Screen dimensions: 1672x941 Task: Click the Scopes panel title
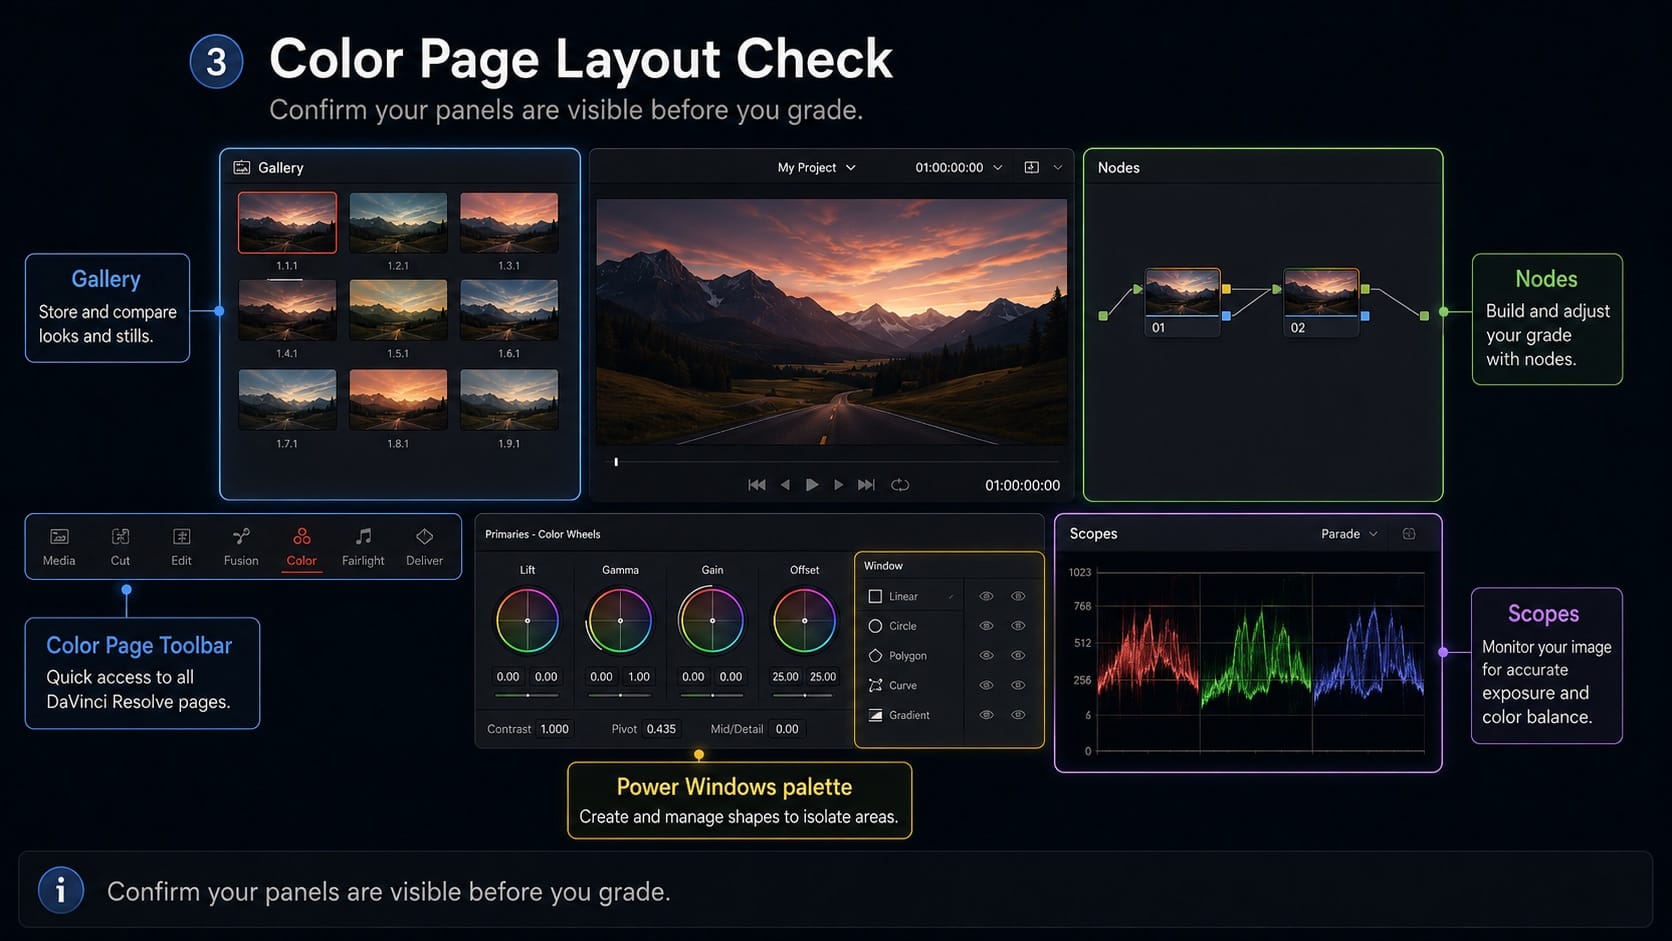(1093, 534)
